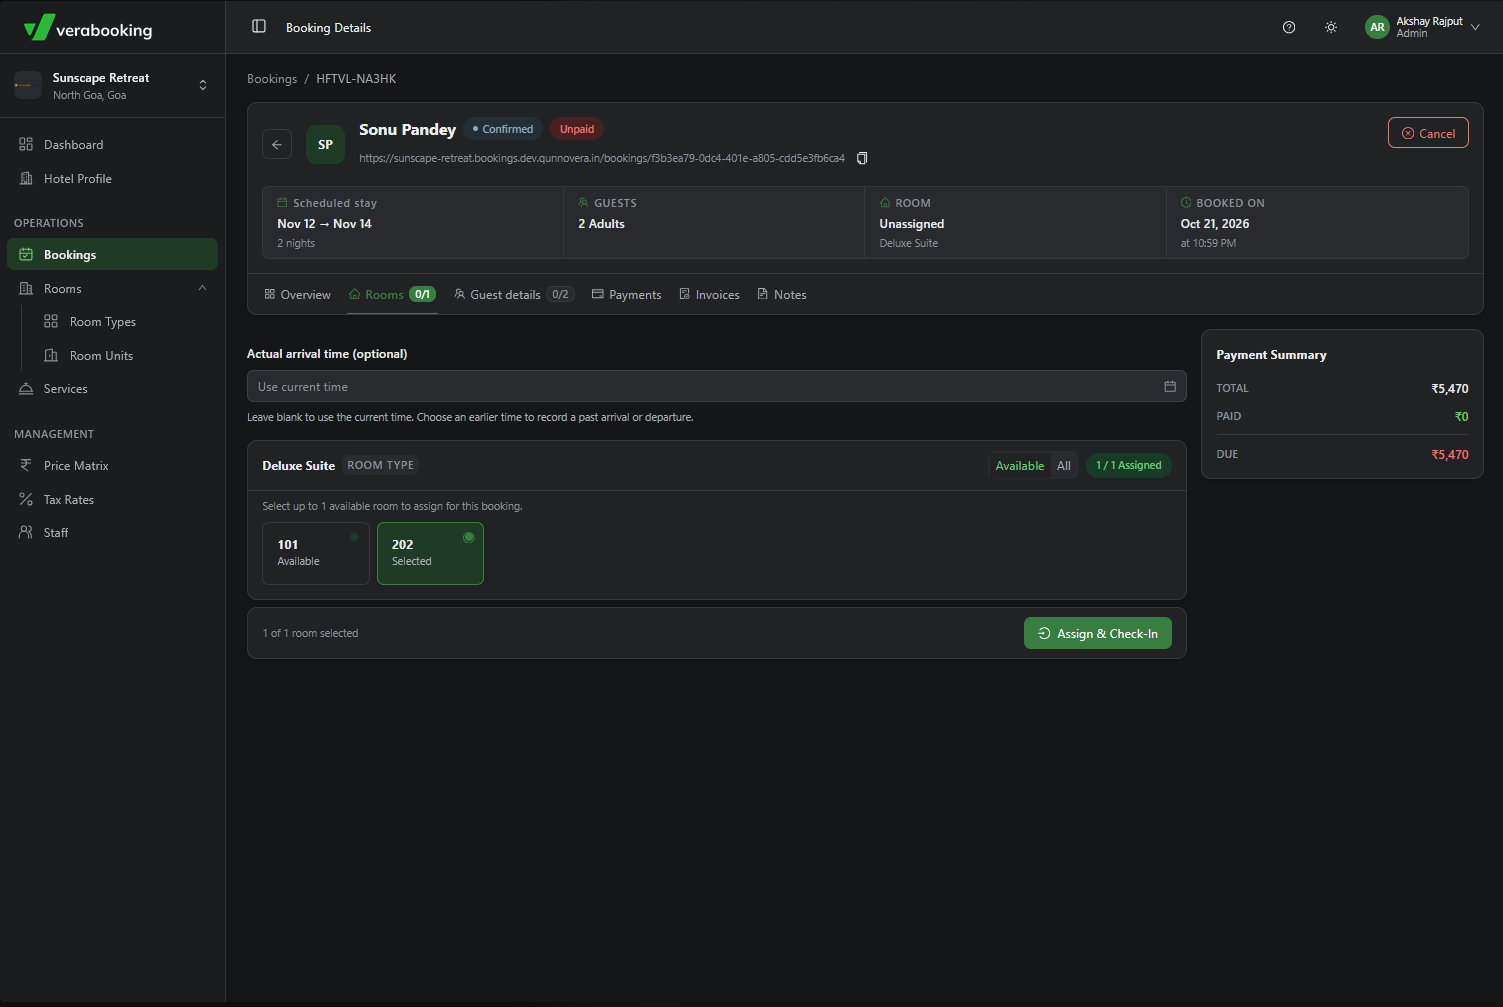Copy the booking URL with the clipboard icon
This screenshot has height=1007, width=1503.
coord(862,158)
